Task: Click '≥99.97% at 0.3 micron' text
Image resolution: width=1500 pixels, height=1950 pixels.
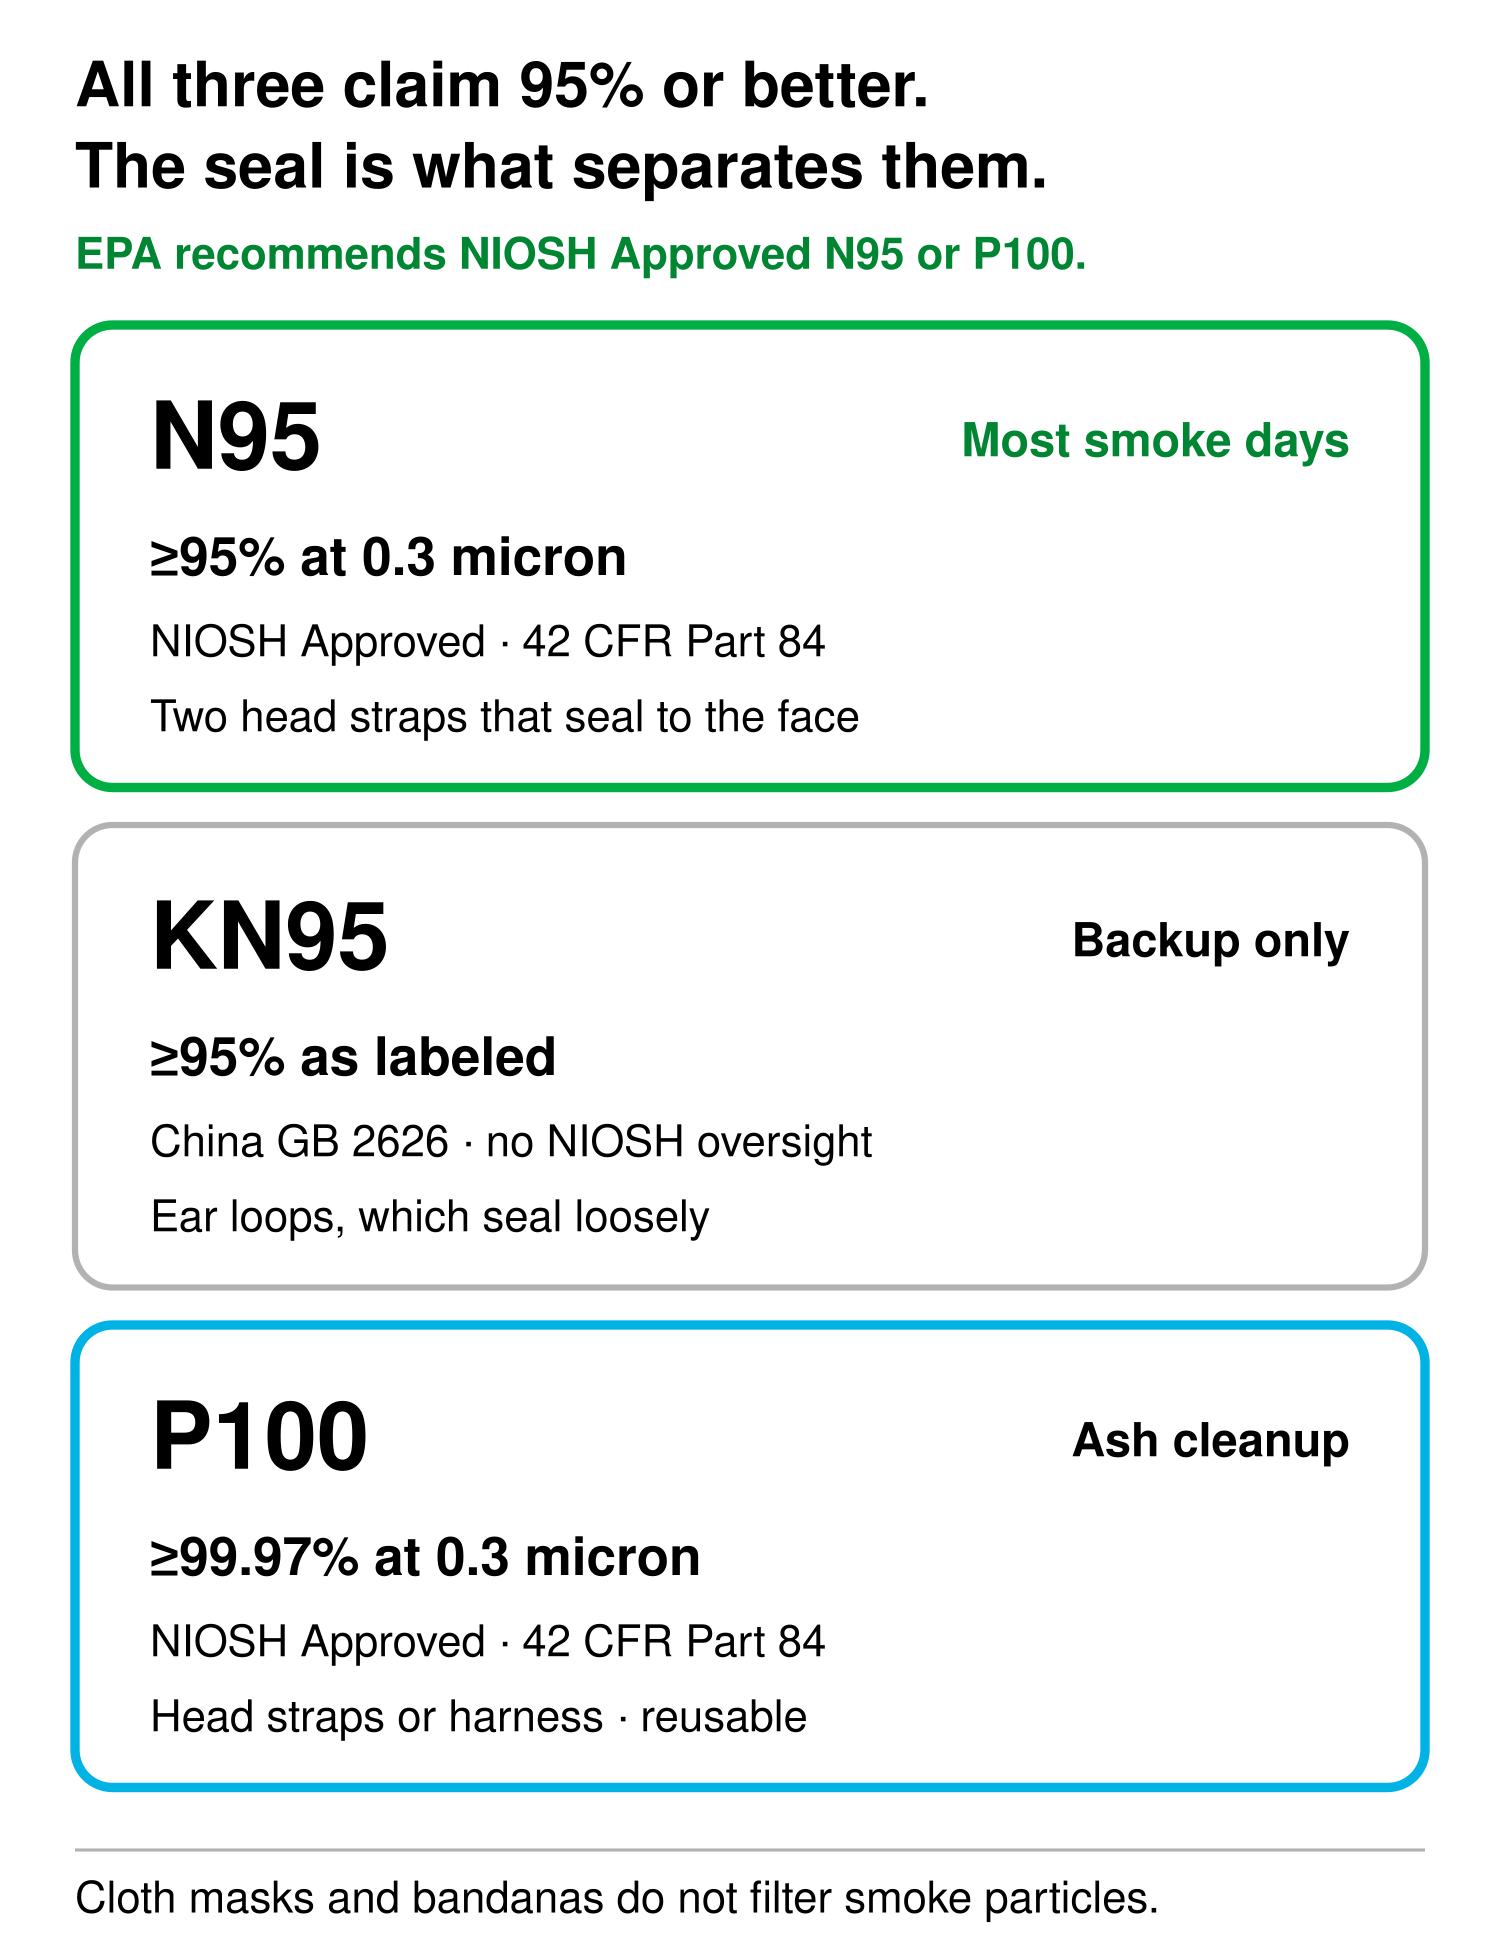Action: [x=425, y=1557]
